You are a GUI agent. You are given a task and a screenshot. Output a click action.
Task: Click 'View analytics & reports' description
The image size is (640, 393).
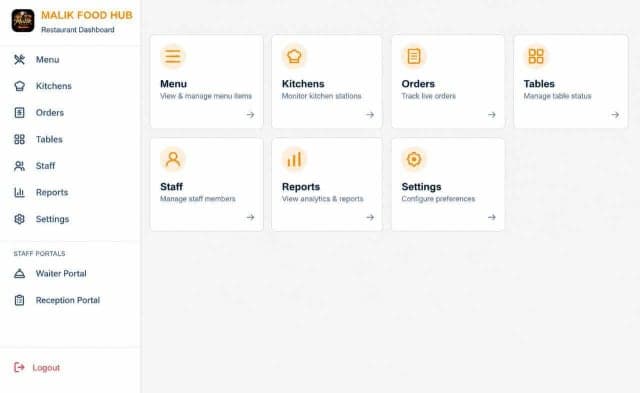pyautogui.click(x=322, y=199)
